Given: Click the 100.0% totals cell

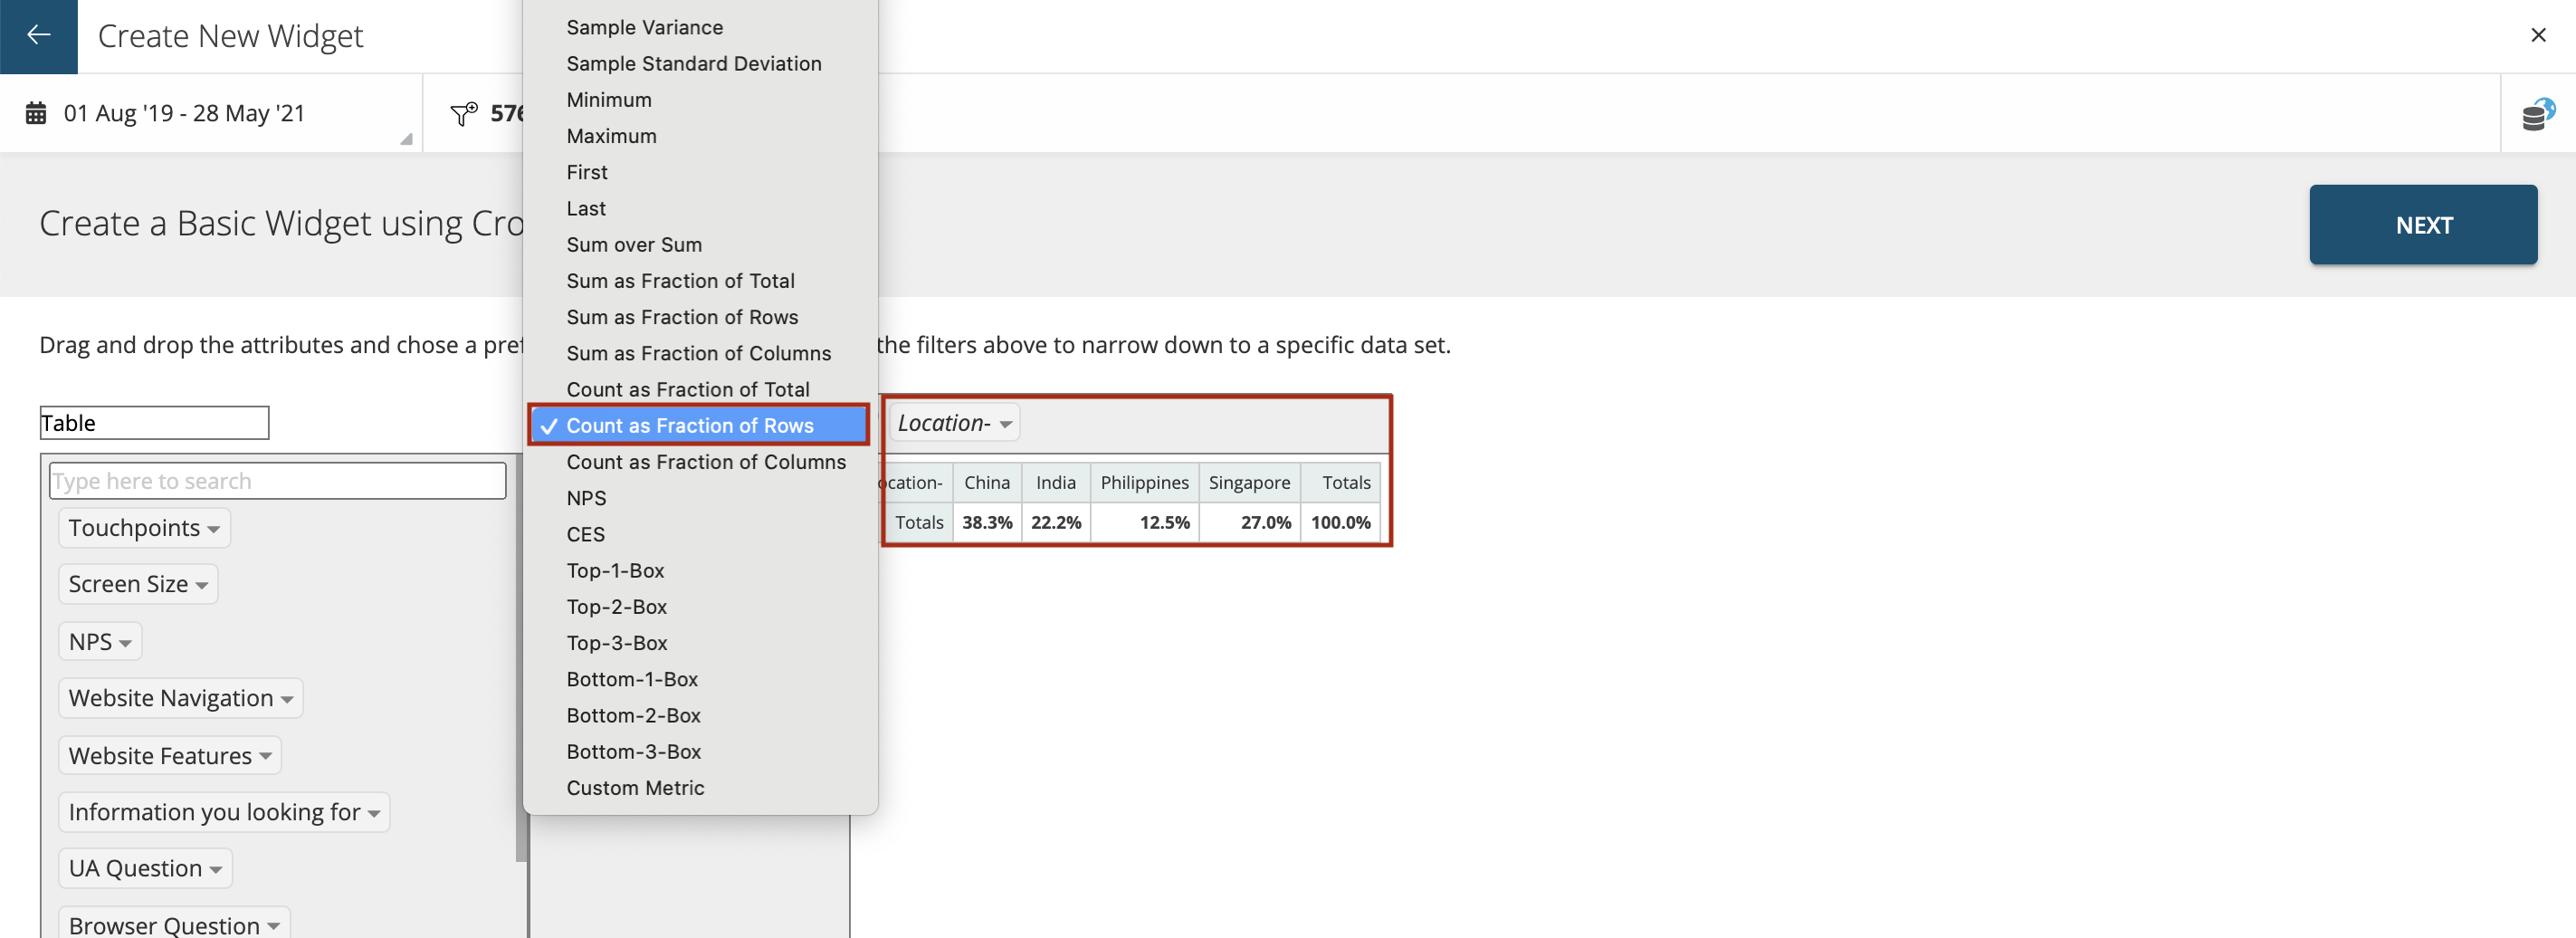Looking at the screenshot, I should tap(1341, 522).
